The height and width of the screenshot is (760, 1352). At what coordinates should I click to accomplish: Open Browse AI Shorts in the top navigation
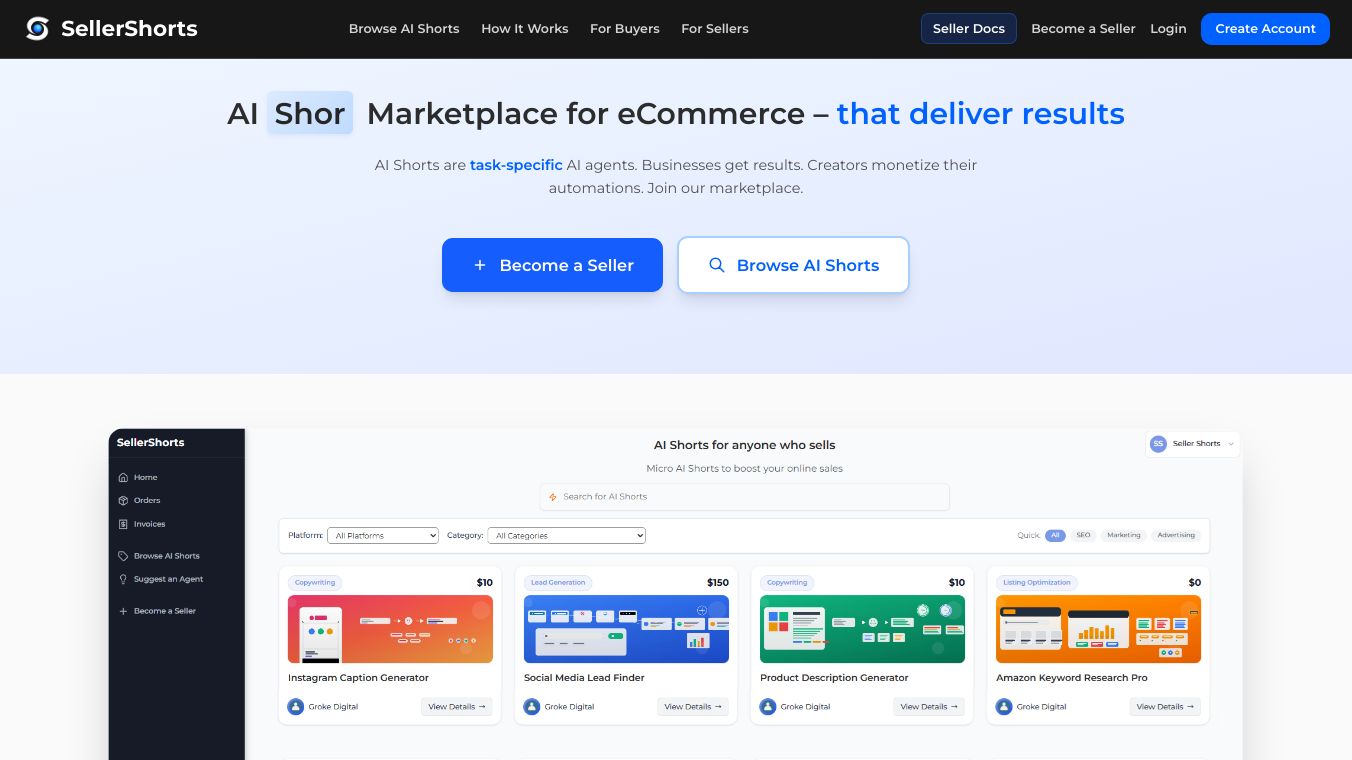tap(404, 29)
